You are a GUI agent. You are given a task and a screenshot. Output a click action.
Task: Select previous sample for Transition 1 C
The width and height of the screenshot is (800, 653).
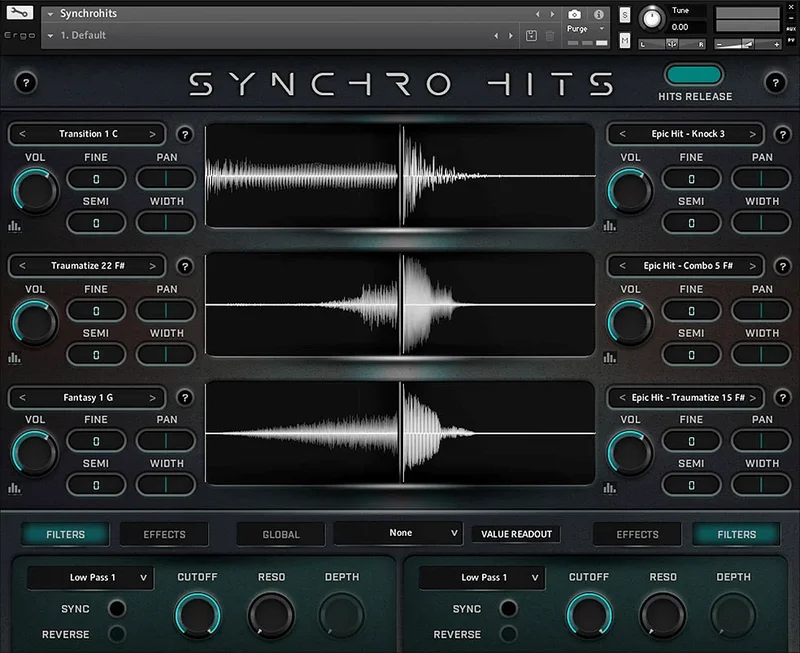point(22,134)
